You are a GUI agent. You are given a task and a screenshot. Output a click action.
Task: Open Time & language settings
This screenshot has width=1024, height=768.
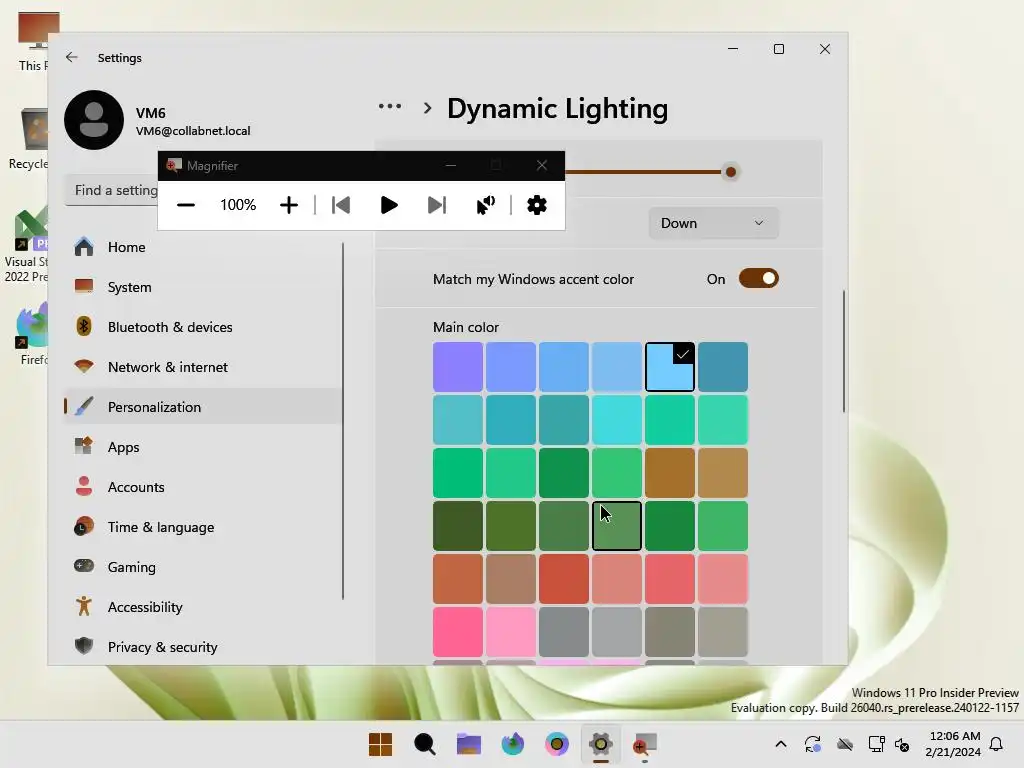coord(202,527)
